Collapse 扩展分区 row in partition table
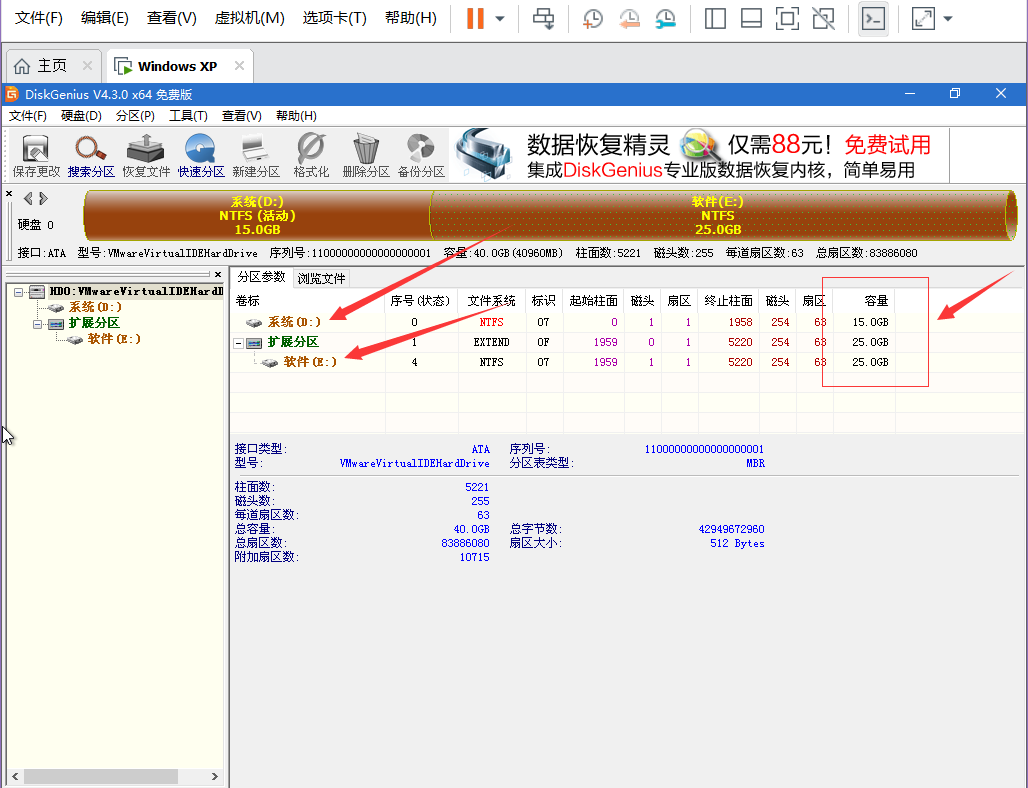The width and height of the screenshot is (1028, 788). tap(239, 343)
